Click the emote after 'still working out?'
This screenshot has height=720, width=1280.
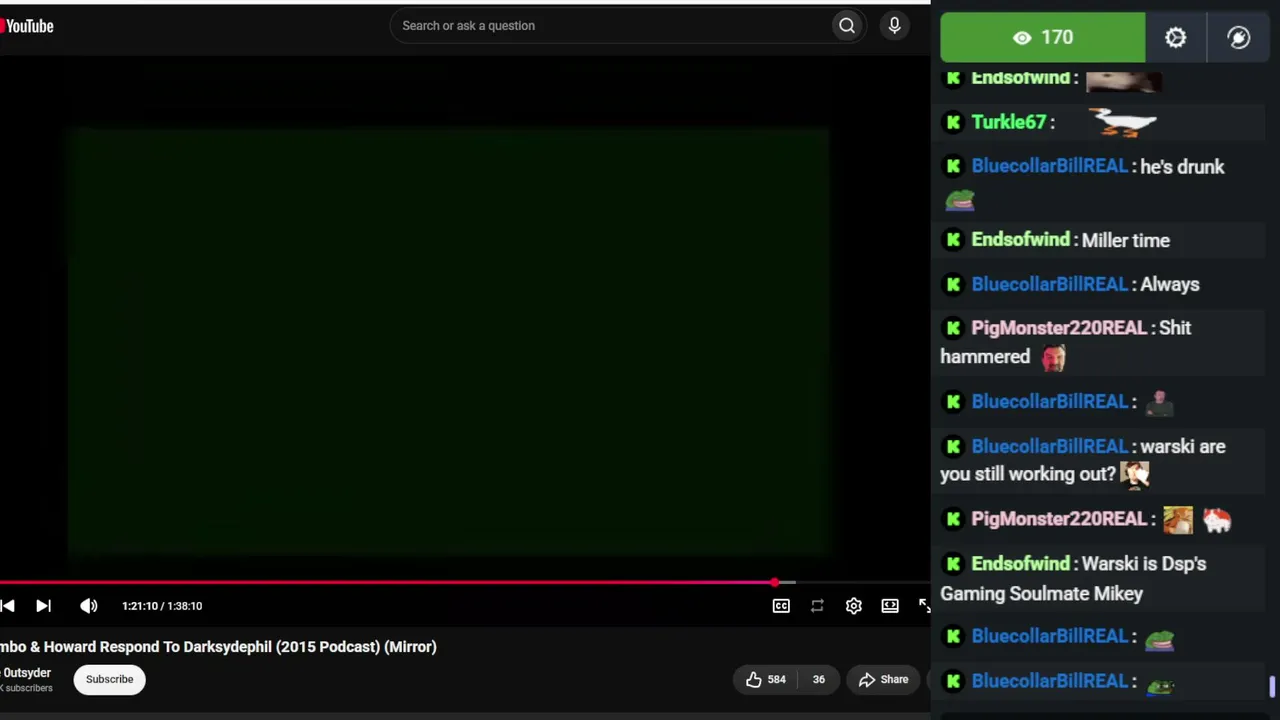pyautogui.click(x=1134, y=474)
